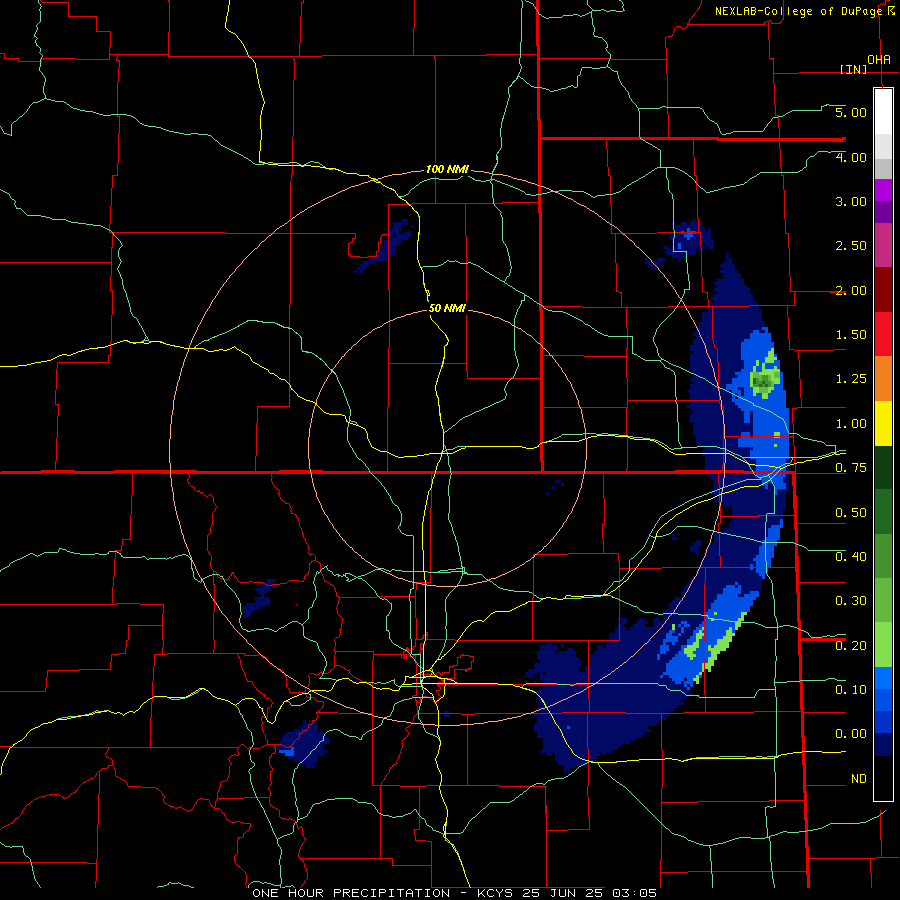Pick the bright magenta legend color block
The height and width of the screenshot is (900, 900).
(883, 190)
